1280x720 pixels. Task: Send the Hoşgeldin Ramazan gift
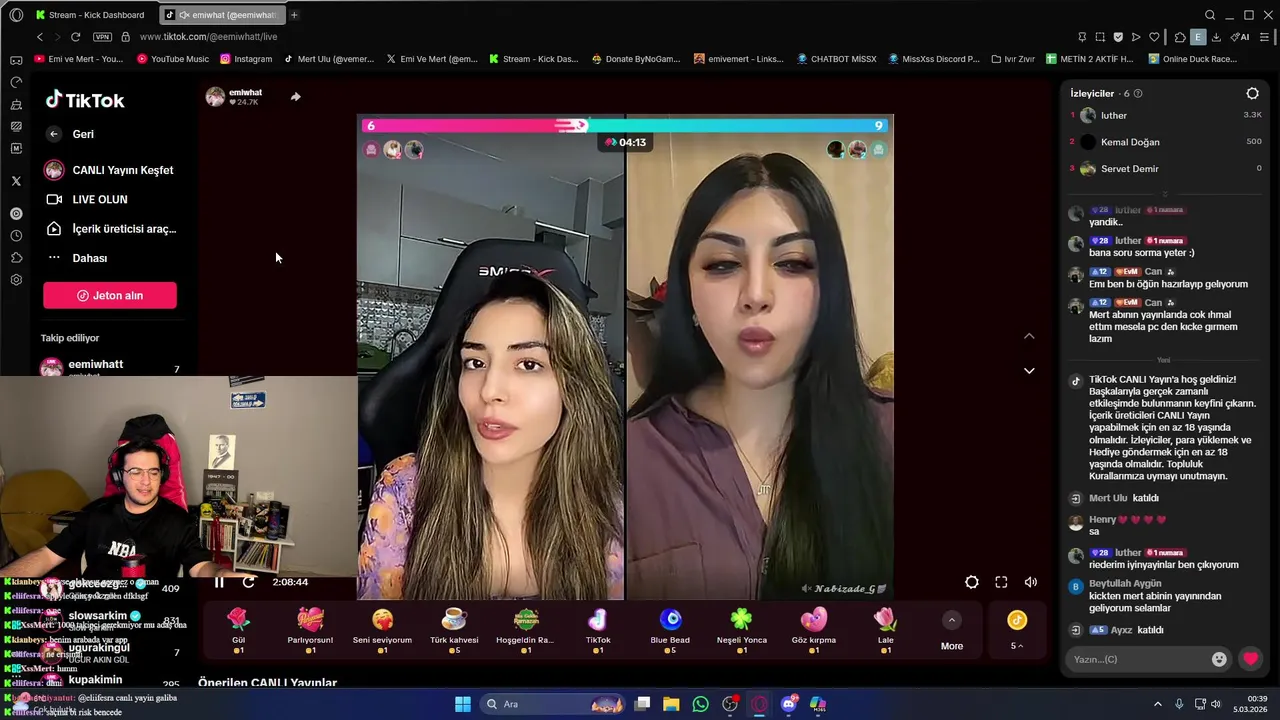point(526,630)
